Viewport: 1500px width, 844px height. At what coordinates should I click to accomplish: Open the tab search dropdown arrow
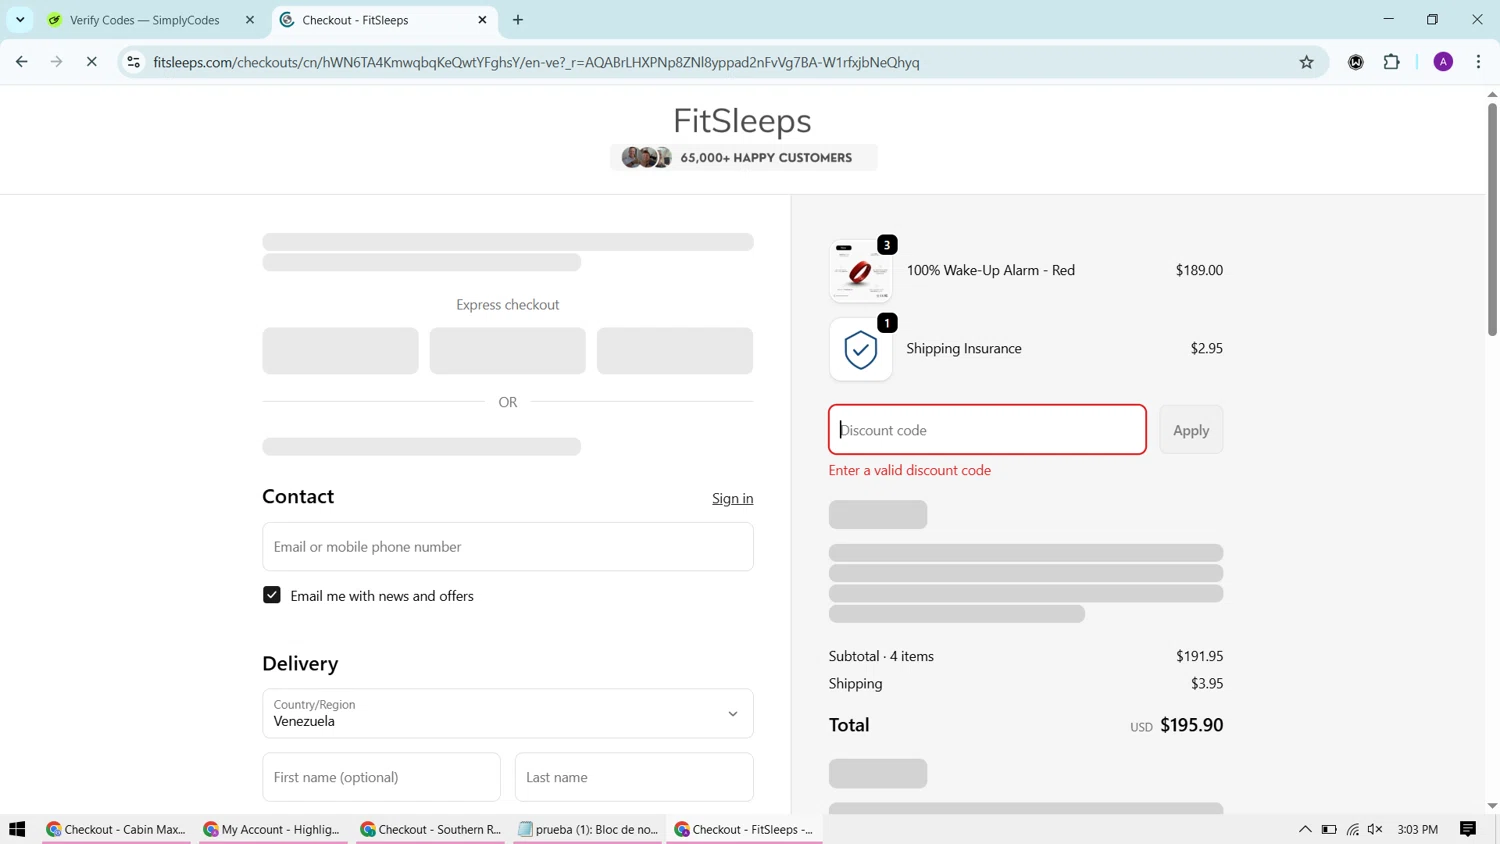[x=20, y=20]
